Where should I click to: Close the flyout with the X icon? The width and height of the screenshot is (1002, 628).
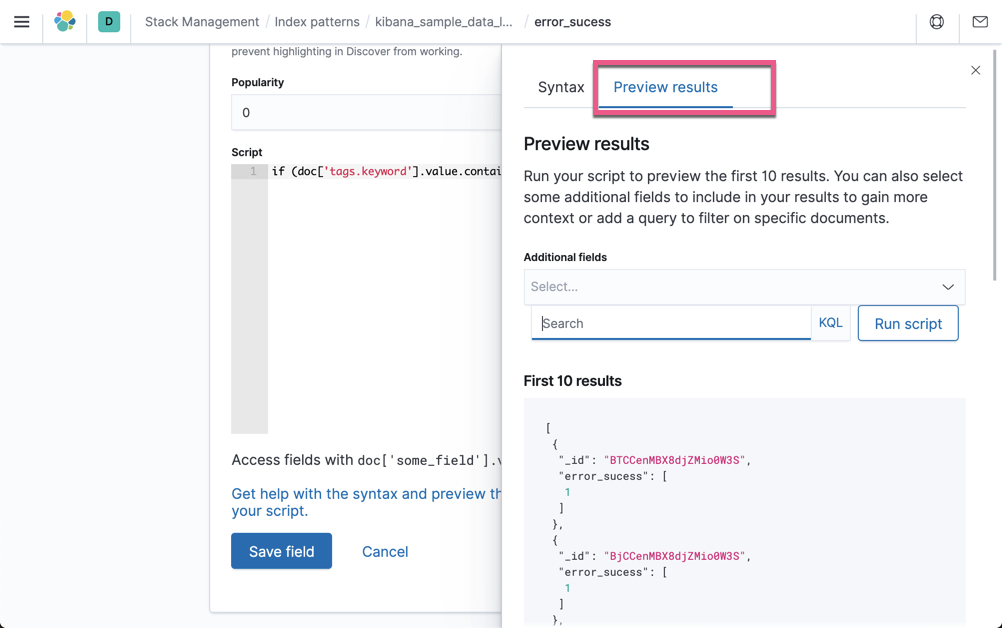click(975, 70)
